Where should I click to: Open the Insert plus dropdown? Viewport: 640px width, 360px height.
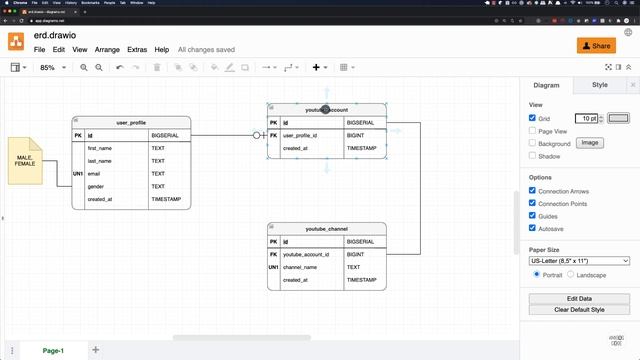click(320, 67)
